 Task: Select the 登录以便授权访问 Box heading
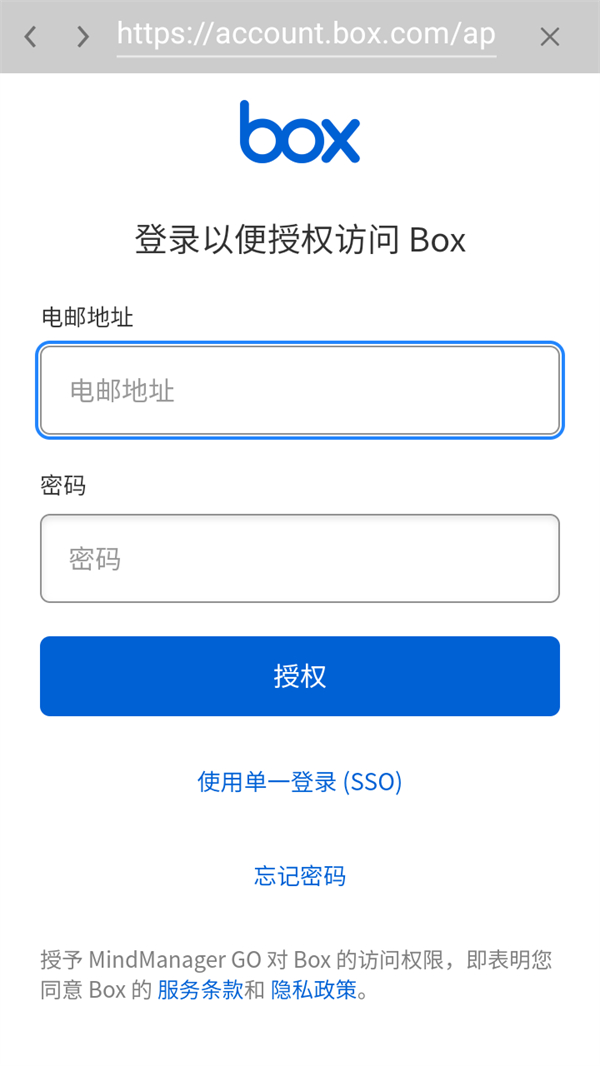click(x=300, y=239)
